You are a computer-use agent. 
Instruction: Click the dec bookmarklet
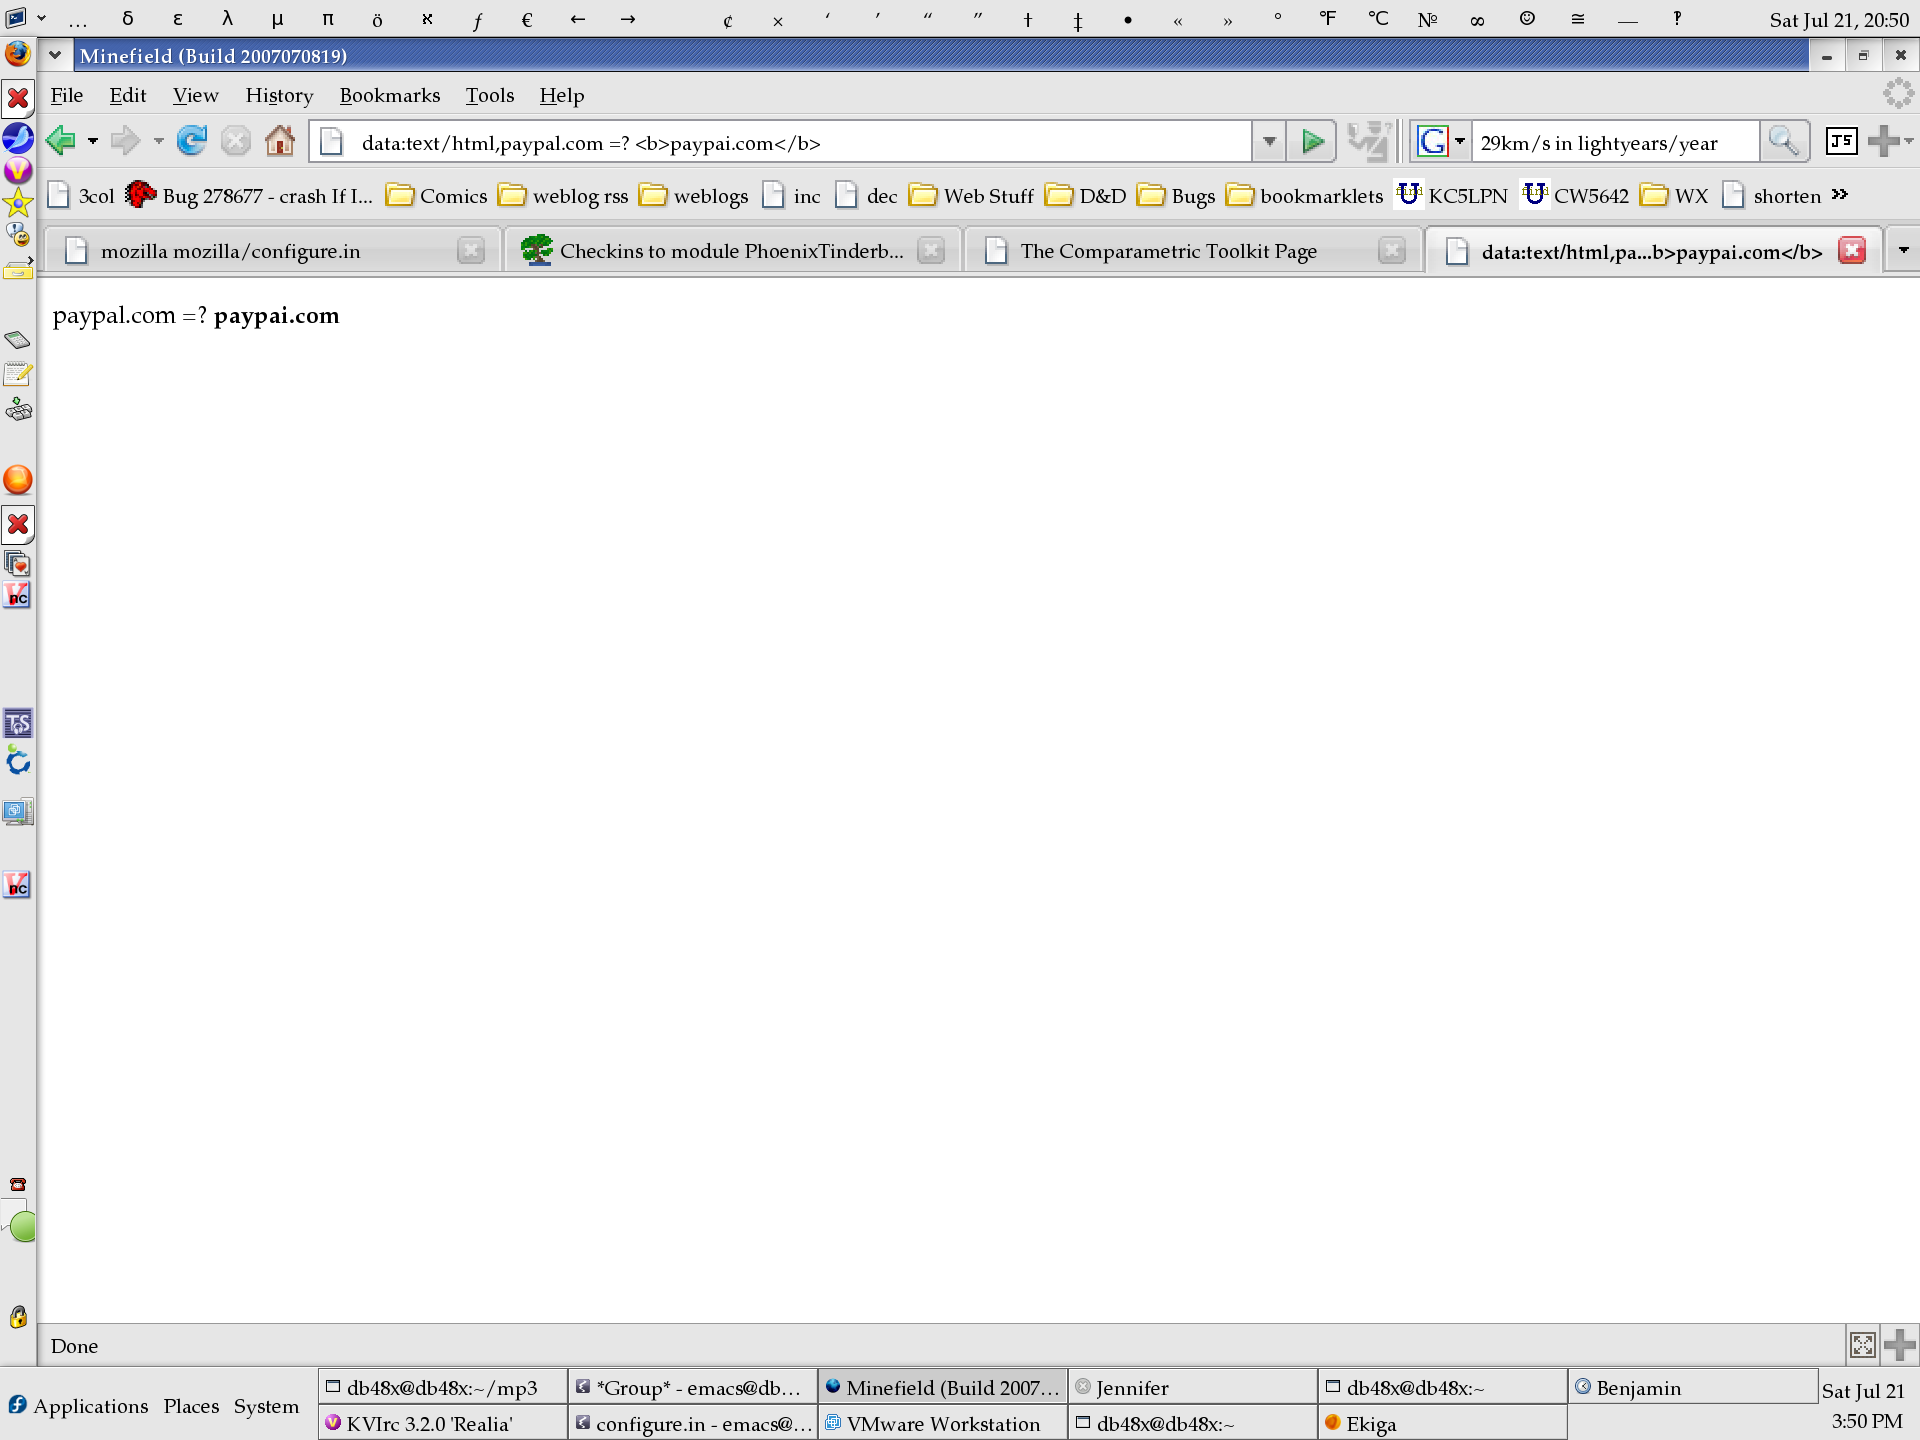[x=866, y=195]
